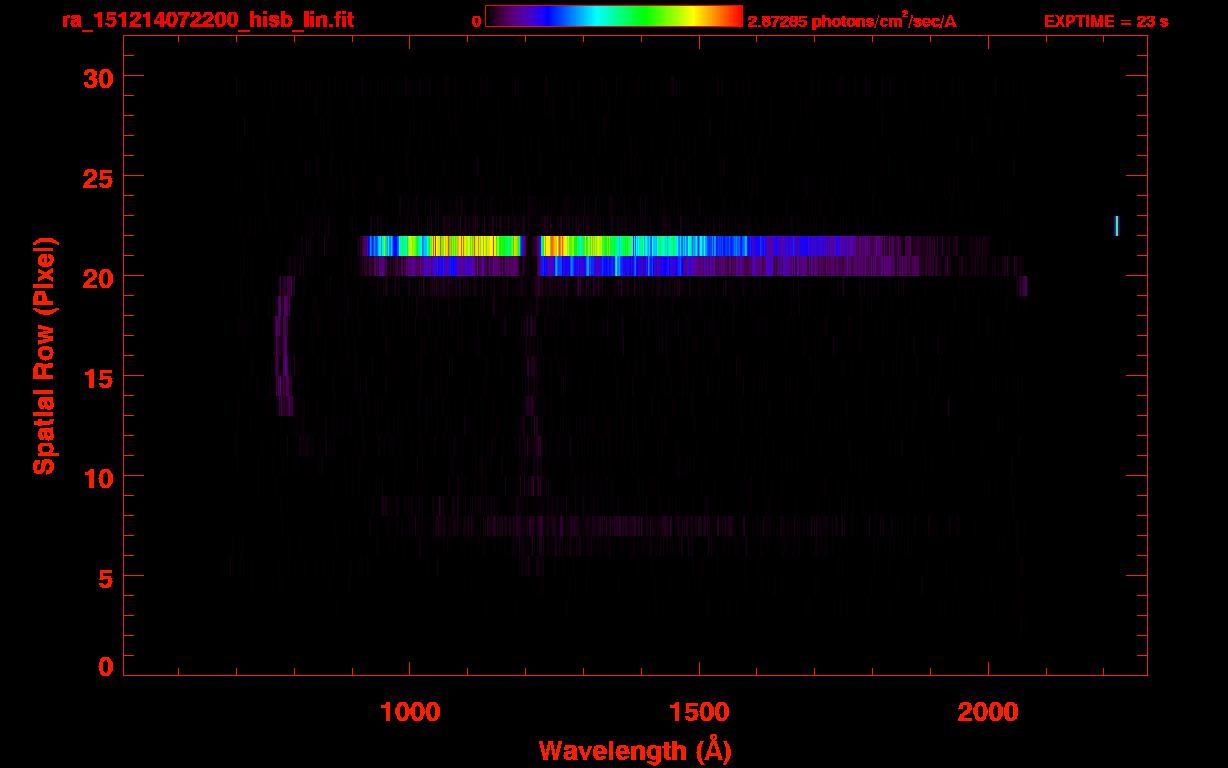
Task: Click the y-axis tick label 10
Action: coord(97,477)
